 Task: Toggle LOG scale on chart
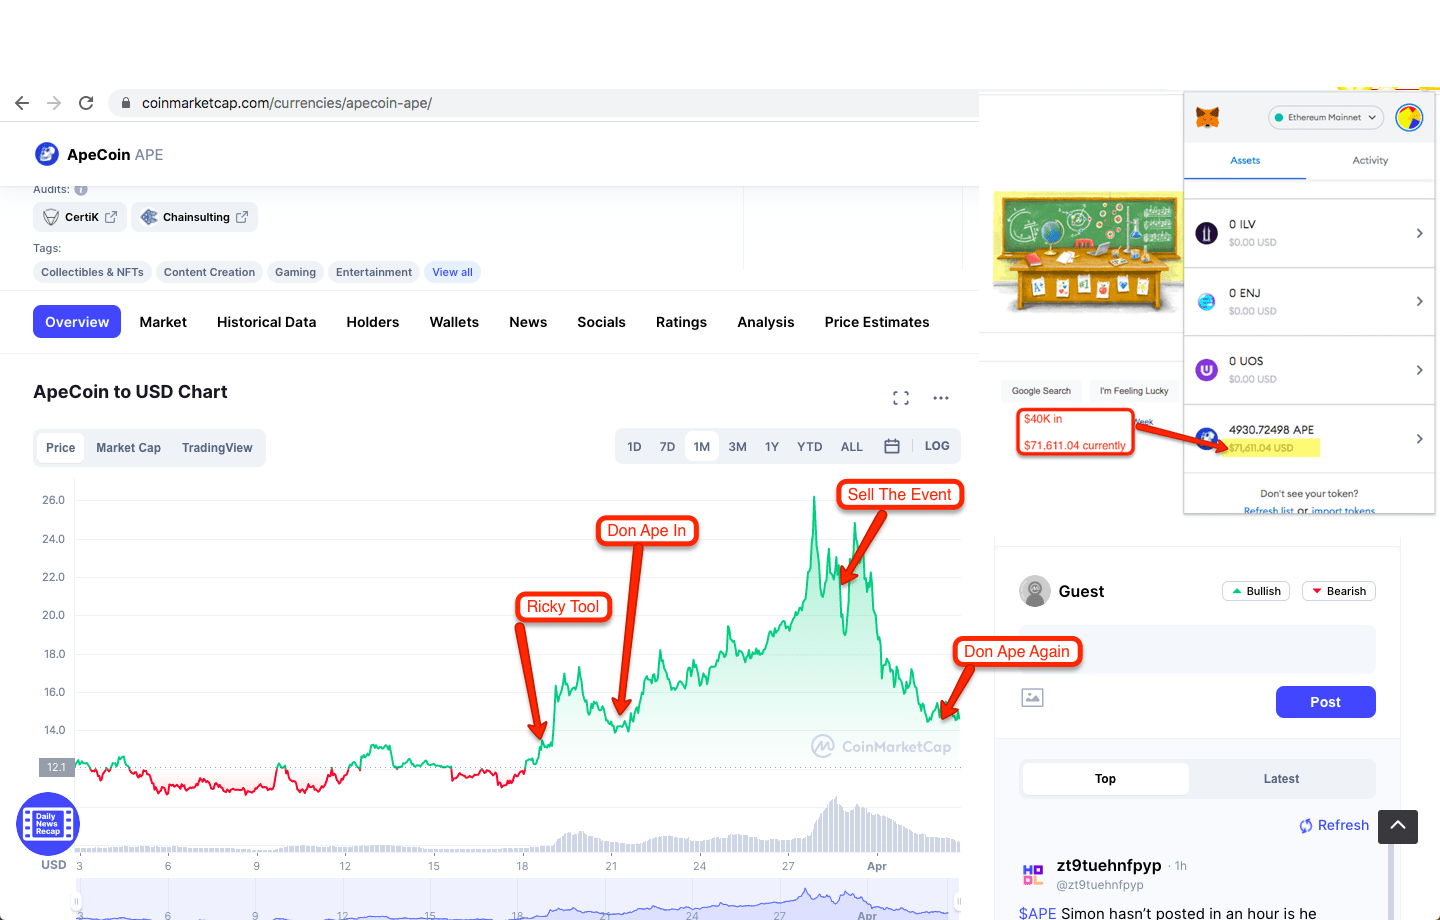pyautogui.click(x=937, y=446)
